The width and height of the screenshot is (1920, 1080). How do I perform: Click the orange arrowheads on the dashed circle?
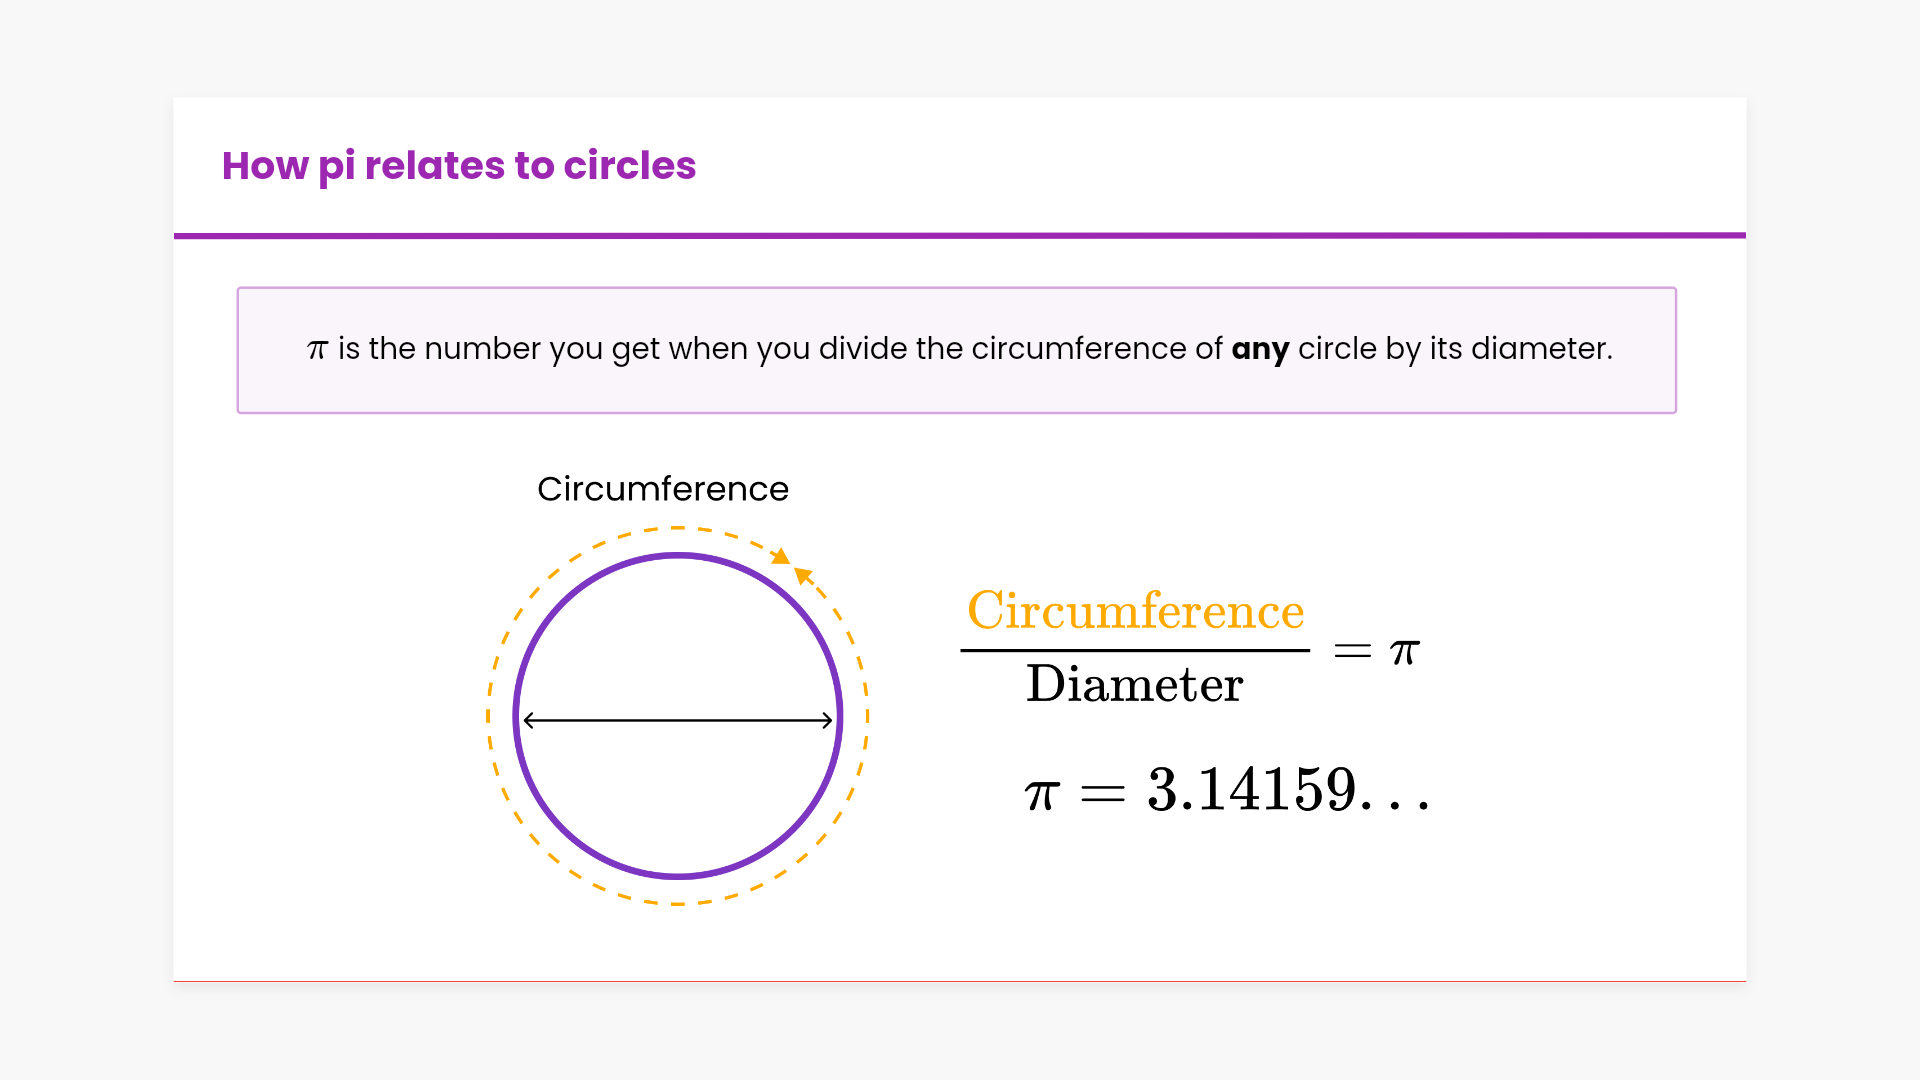(792, 565)
